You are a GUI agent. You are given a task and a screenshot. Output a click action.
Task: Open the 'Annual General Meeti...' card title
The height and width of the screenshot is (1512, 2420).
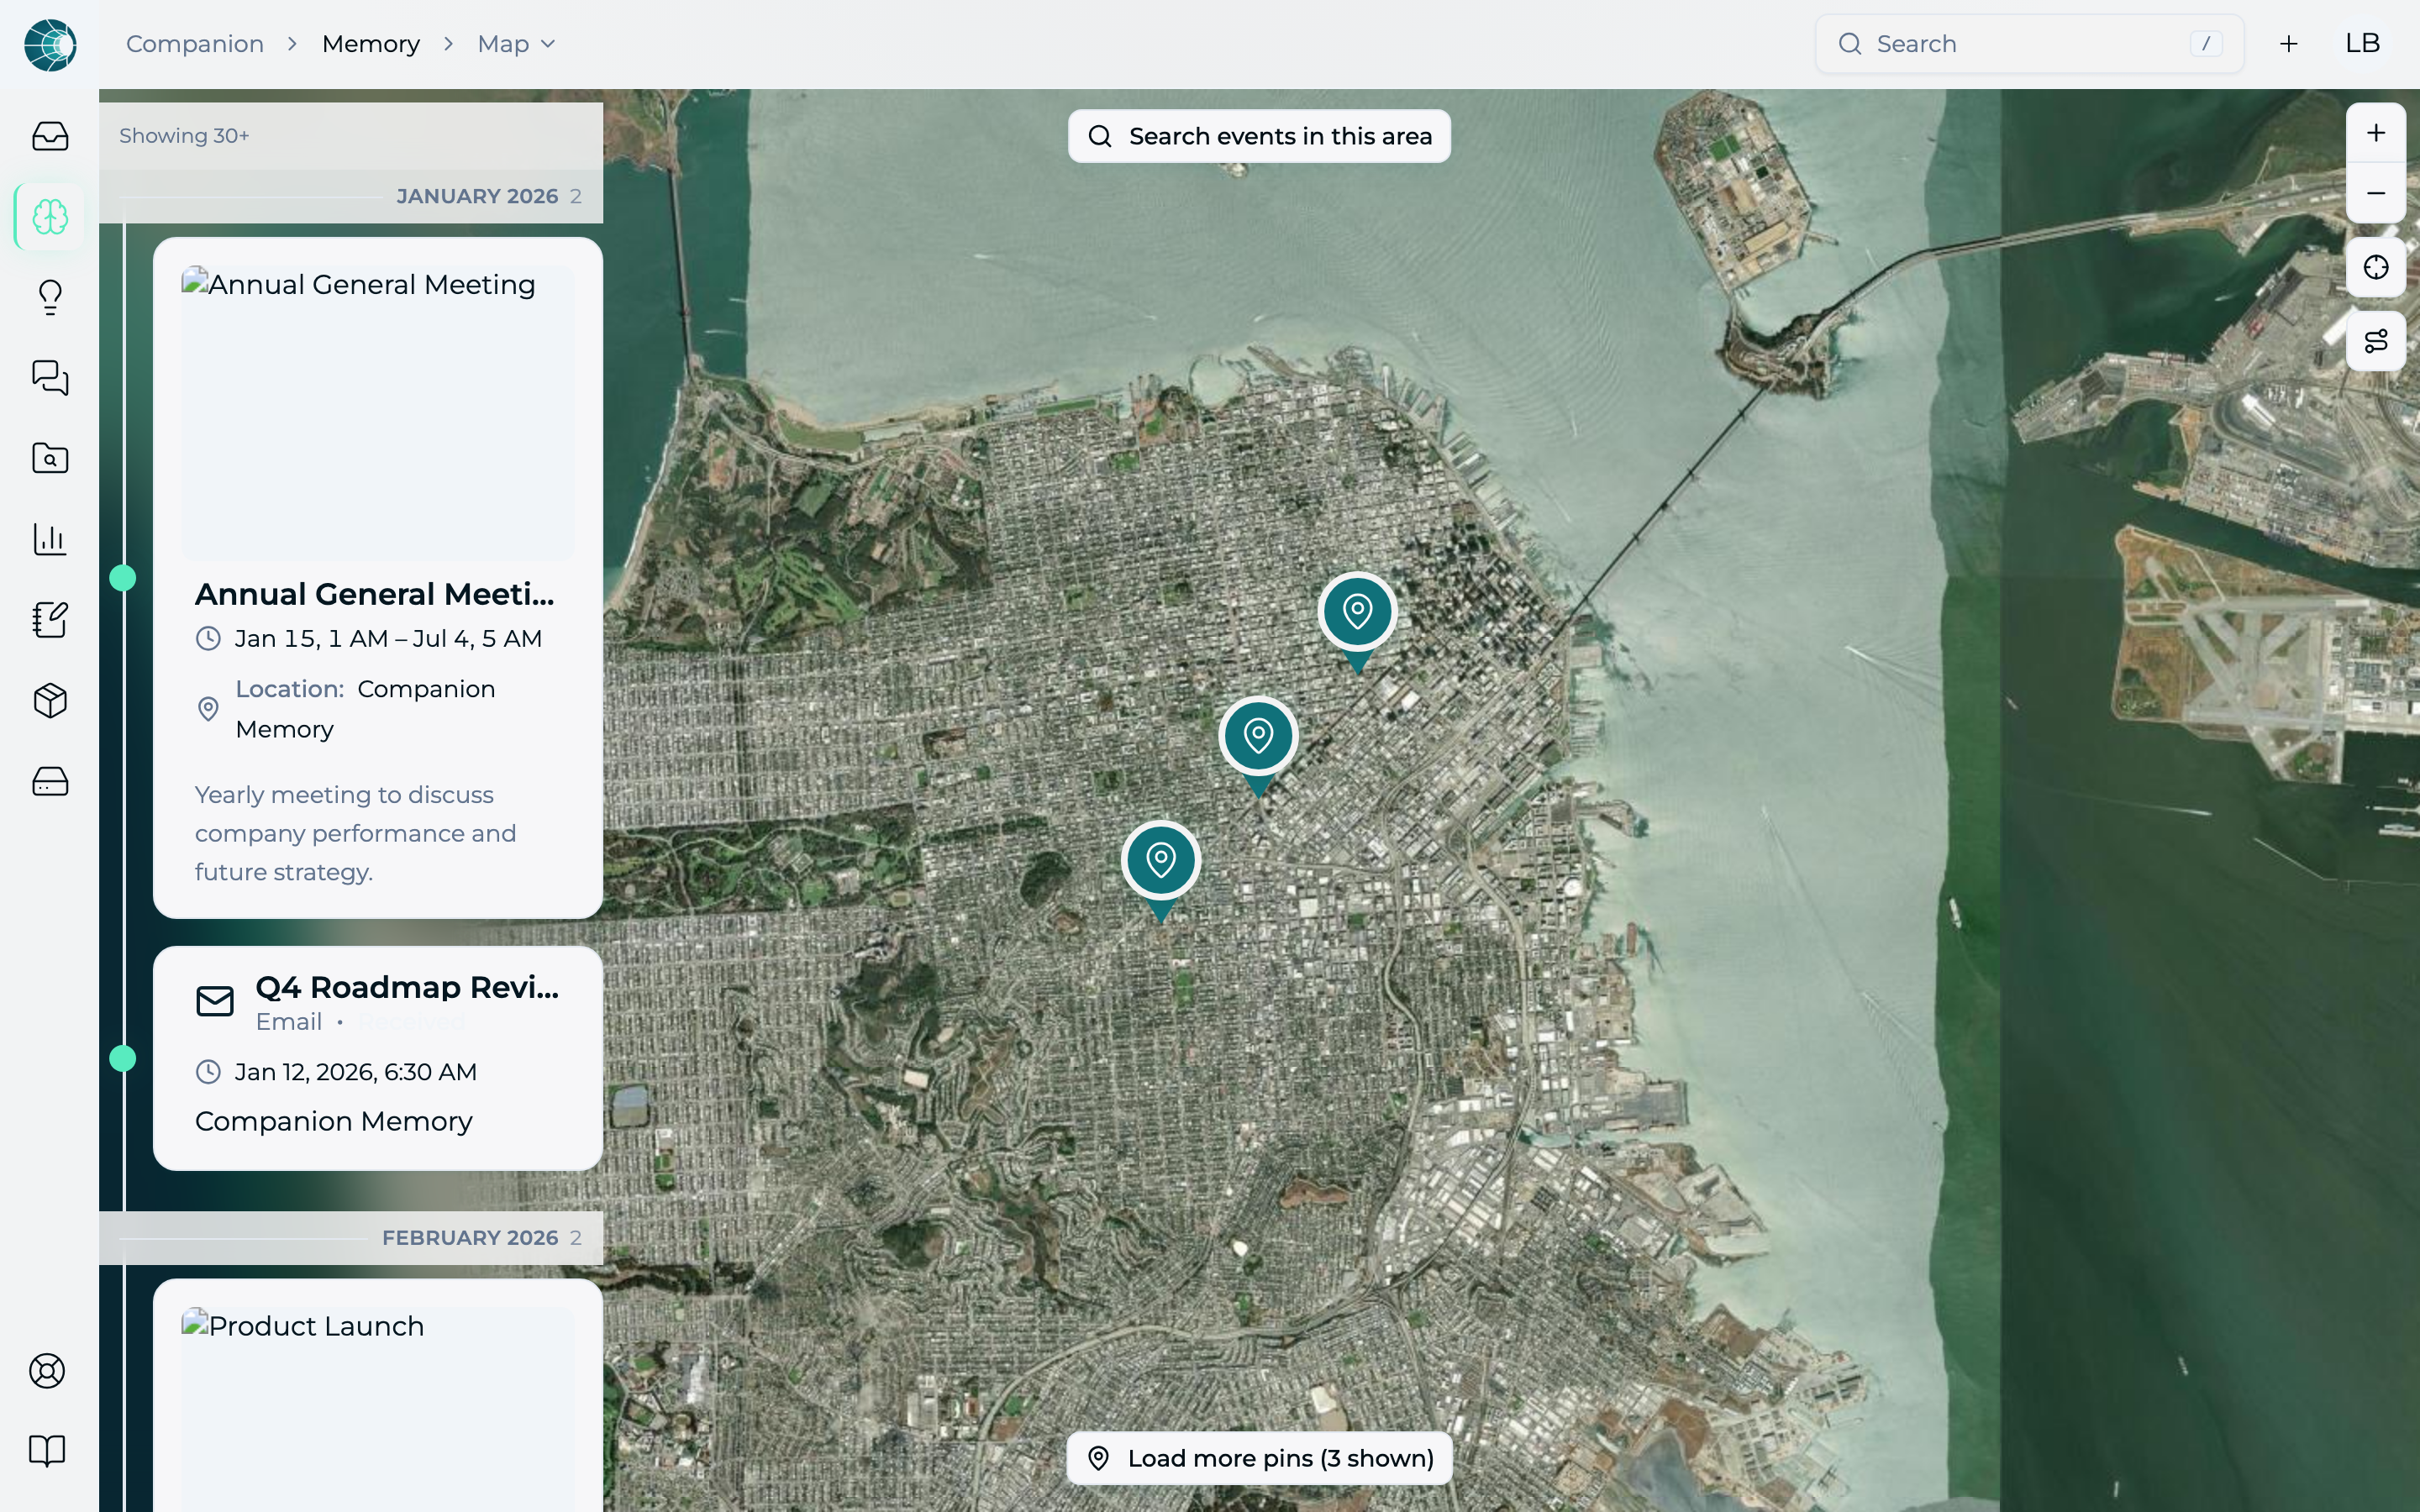click(374, 594)
